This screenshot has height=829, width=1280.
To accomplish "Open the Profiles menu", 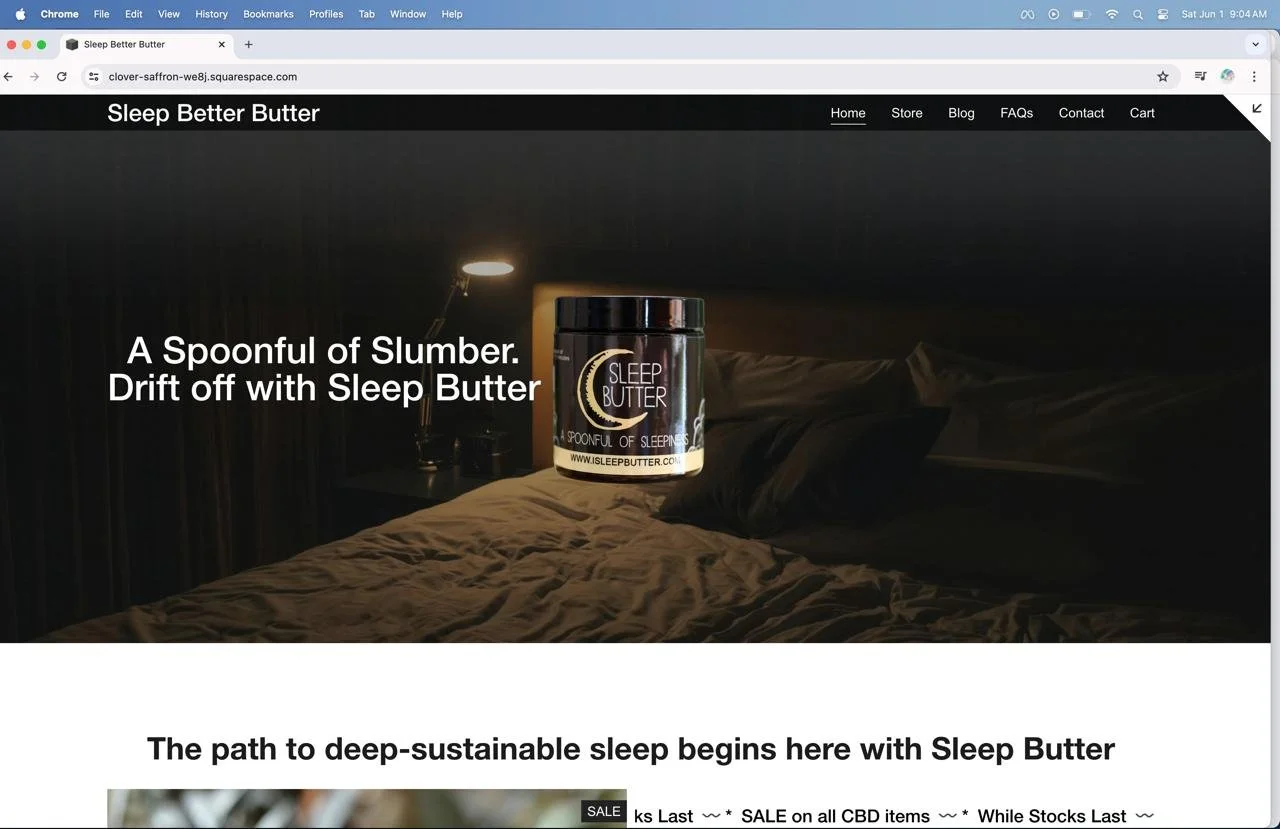I will point(326,14).
